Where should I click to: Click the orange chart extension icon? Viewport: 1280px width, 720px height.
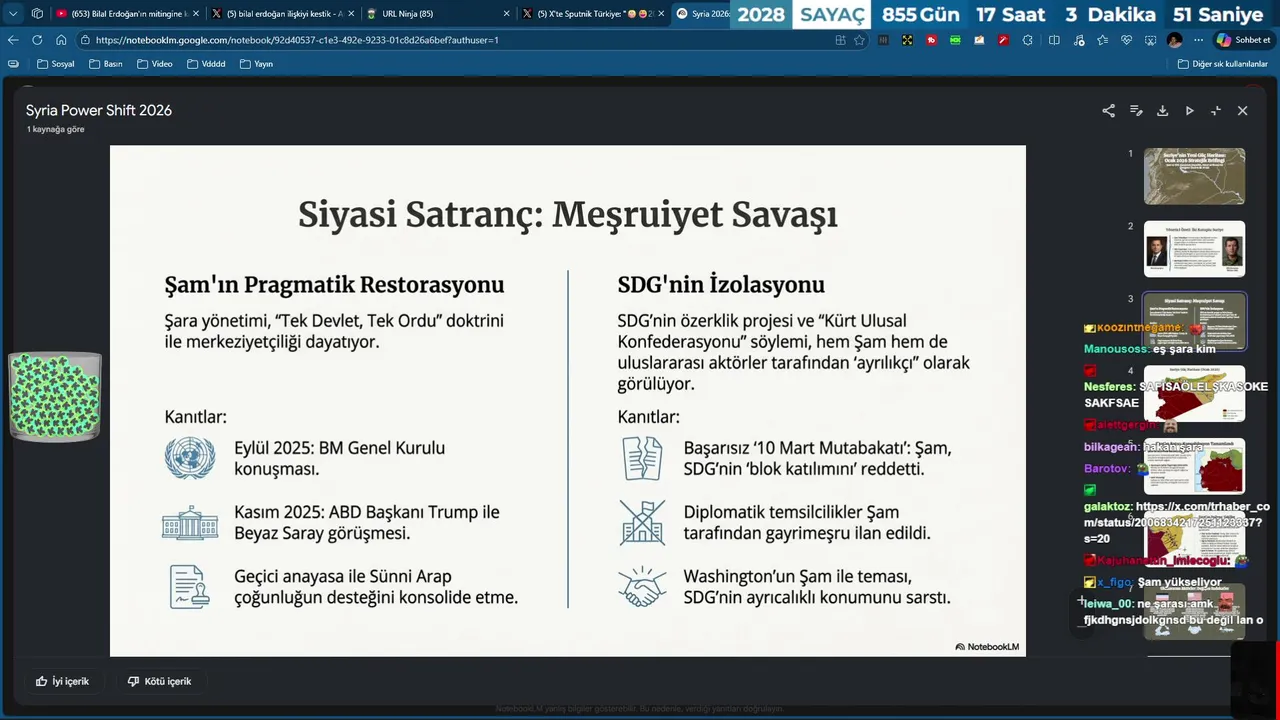coord(979,40)
